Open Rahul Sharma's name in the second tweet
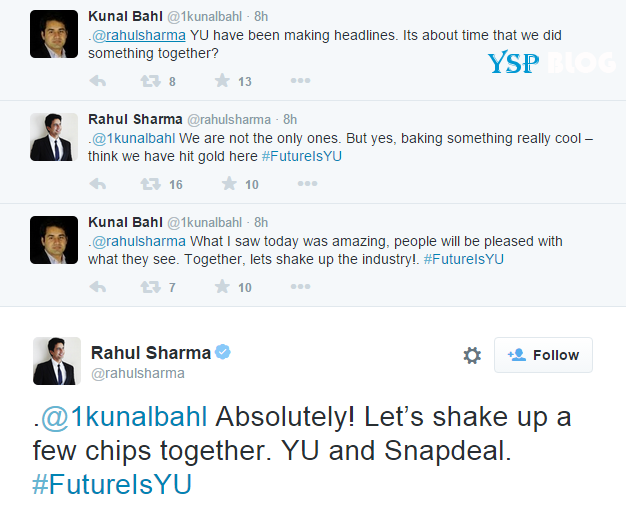 133,119
